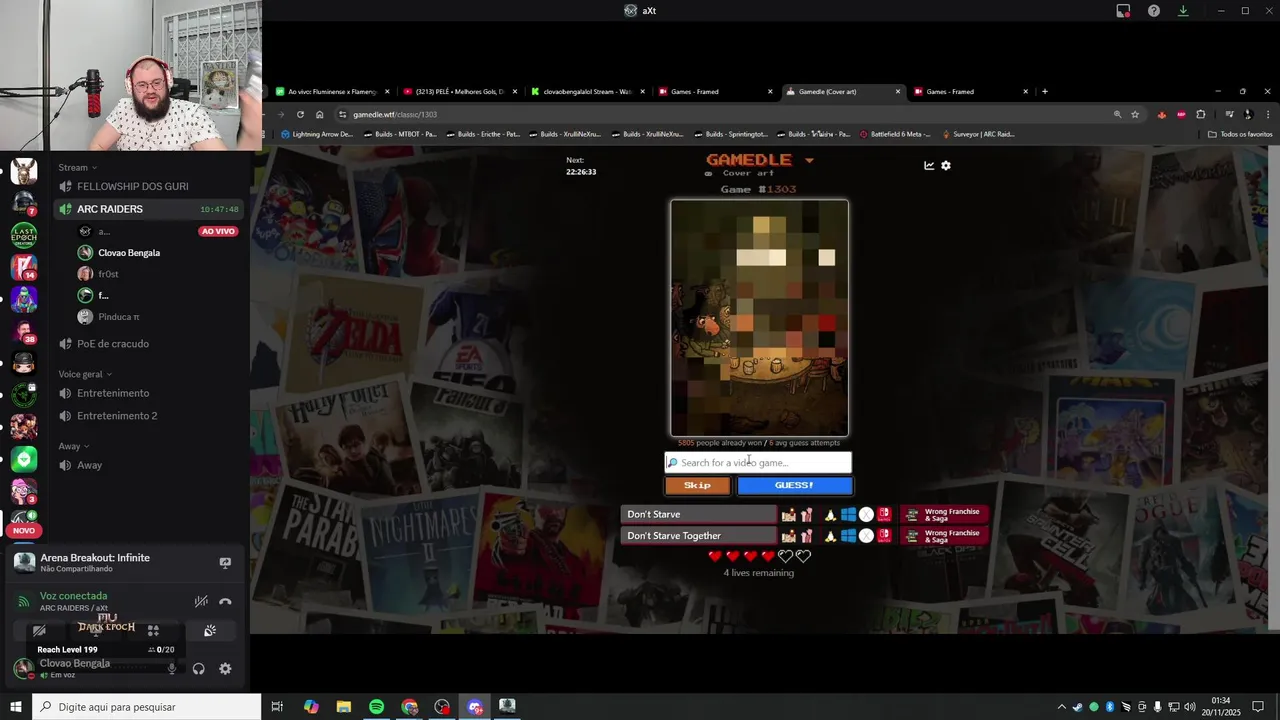Join the Away voice channel
The height and width of the screenshot is (720, 1280).
point(150,465)
